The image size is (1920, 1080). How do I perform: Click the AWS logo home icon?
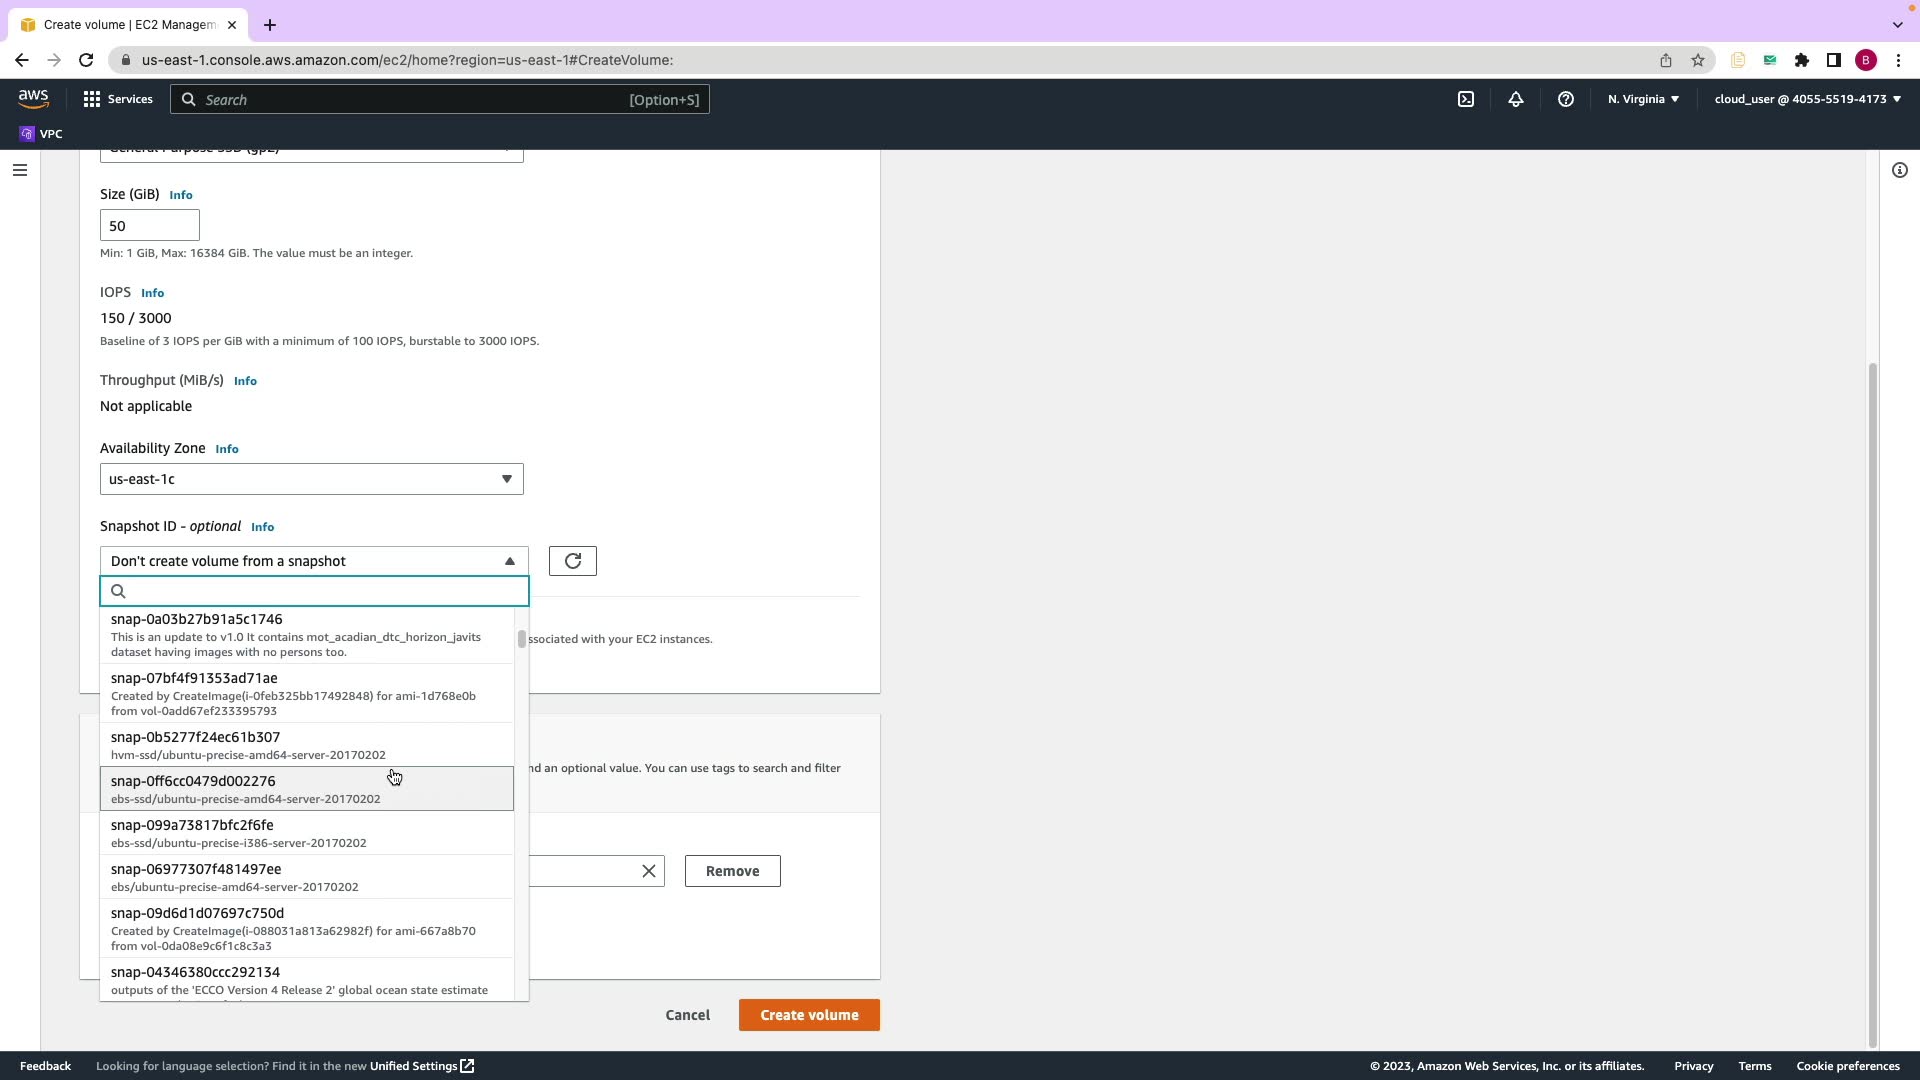[x=33, y=99]
